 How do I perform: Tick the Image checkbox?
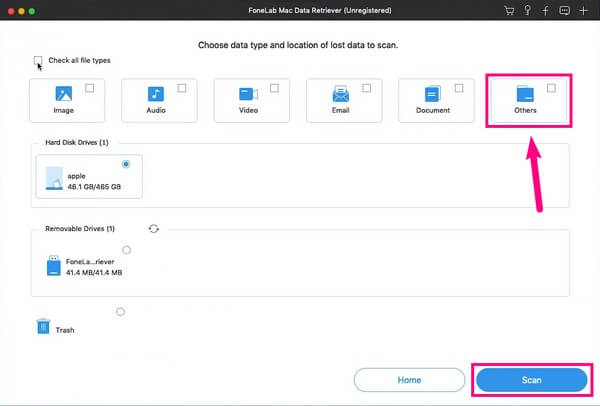(x=90, y=88)
